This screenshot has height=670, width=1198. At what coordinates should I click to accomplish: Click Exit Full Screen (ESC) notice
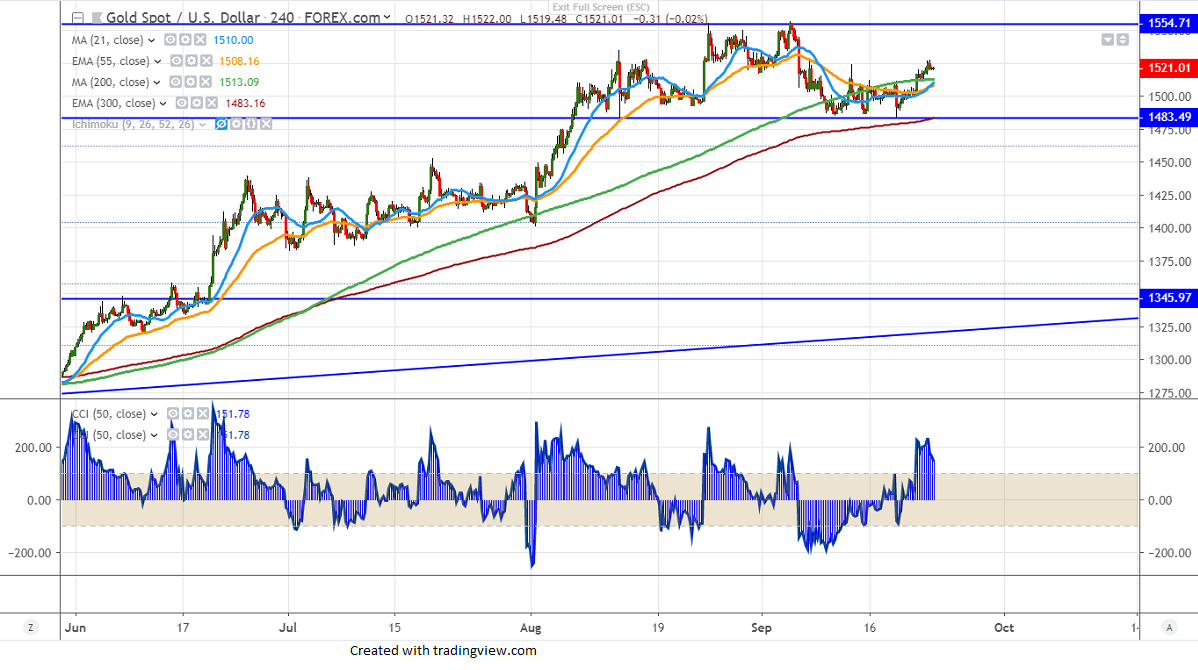[601, 7]
